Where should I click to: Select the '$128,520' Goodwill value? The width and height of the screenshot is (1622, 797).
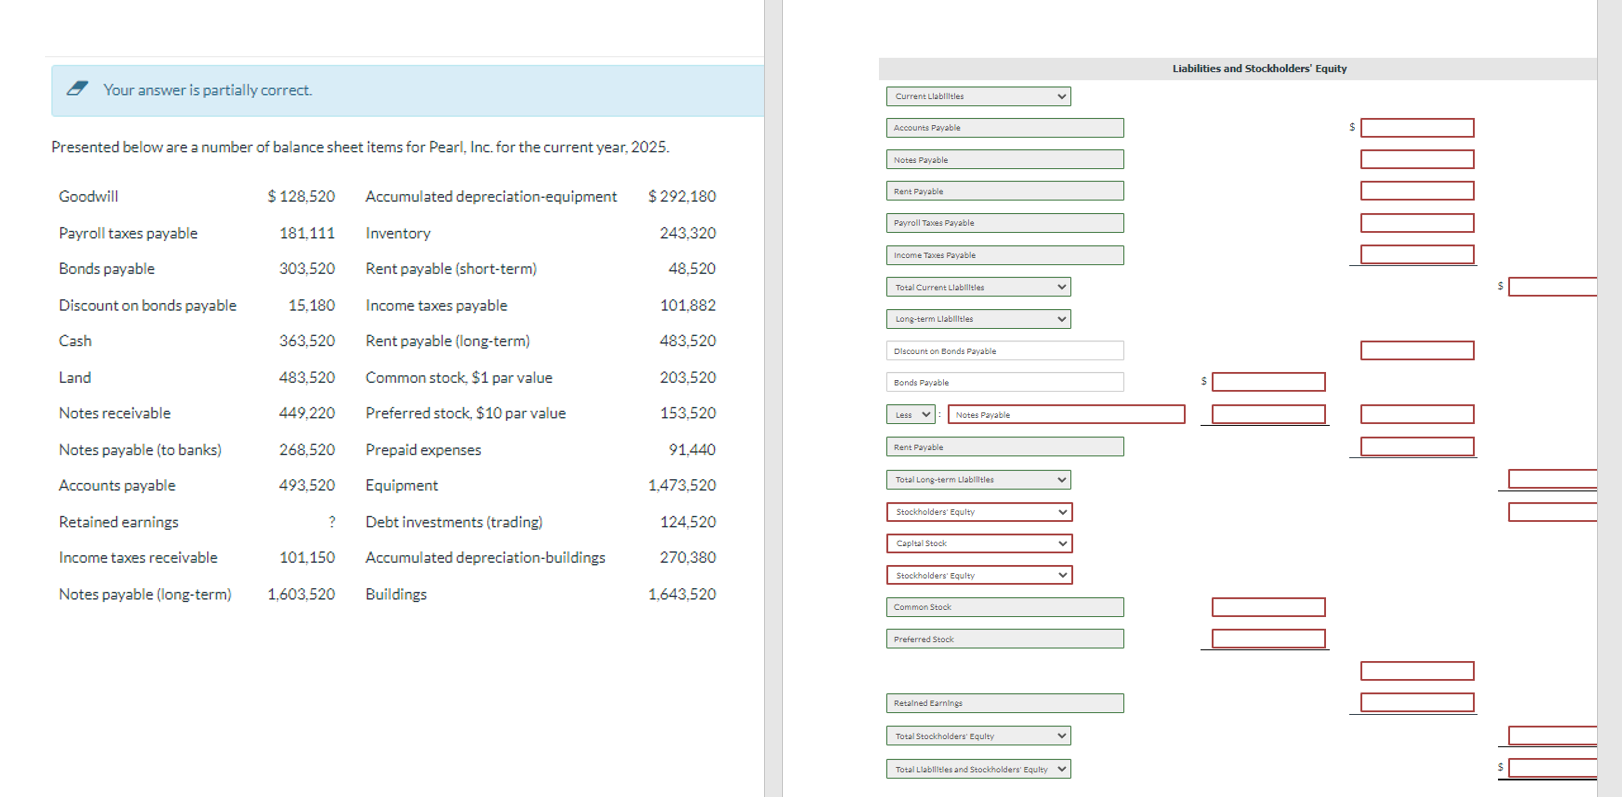301,196
